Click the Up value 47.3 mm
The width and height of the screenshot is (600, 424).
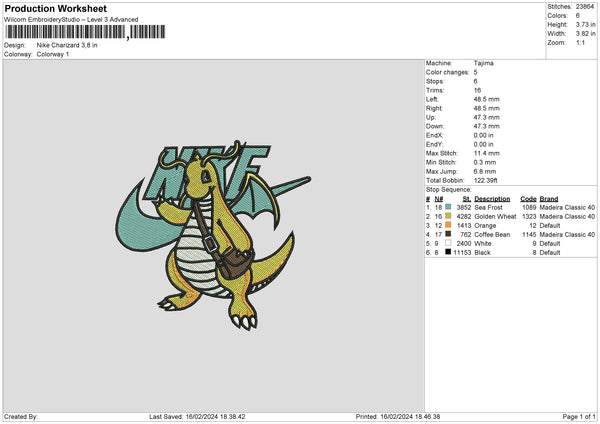tap(486, 117)
